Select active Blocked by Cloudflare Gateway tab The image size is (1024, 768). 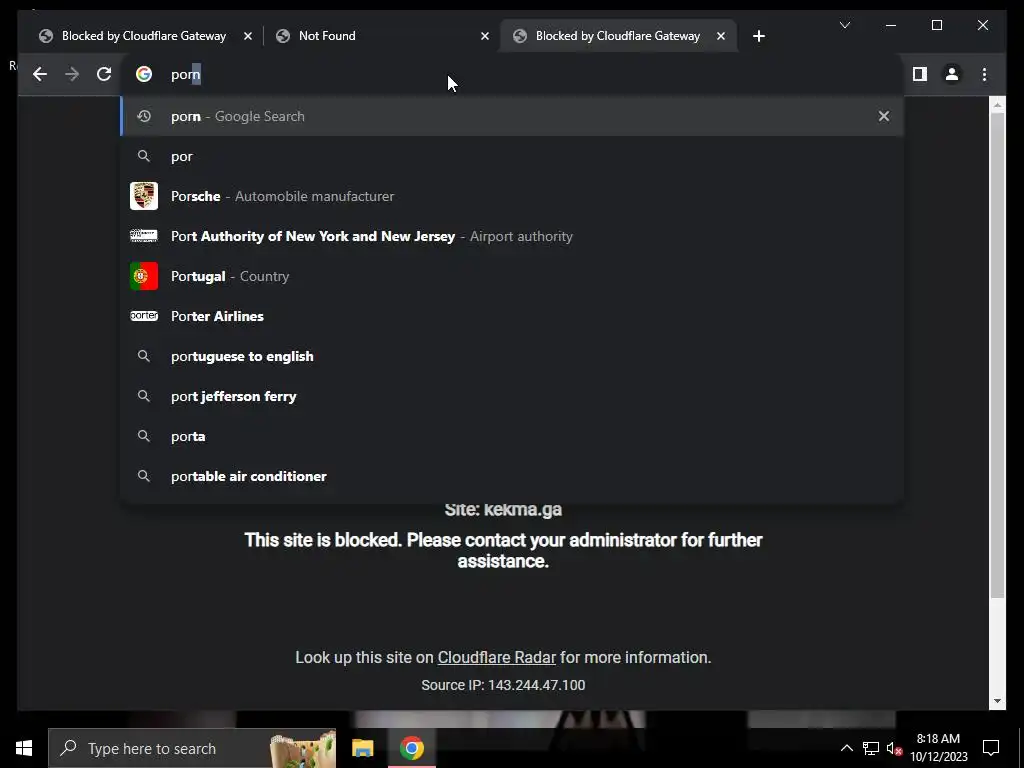tap(618, 37)
